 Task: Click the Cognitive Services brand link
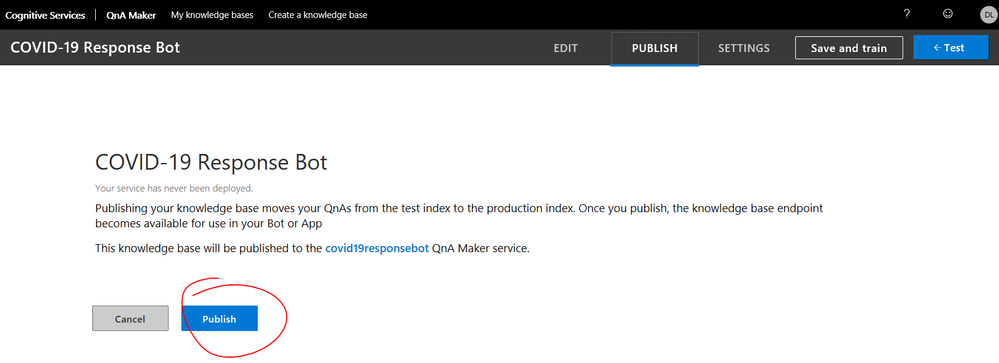45,15
